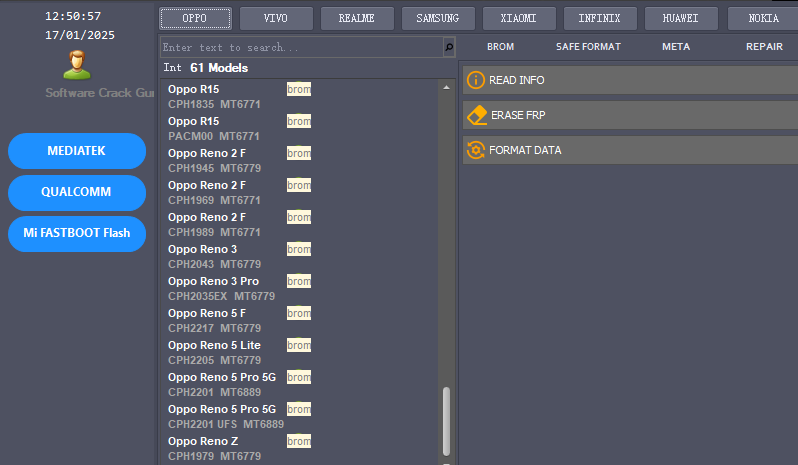The height and width of the screenshot is (465, 798).
Task: Click brom tag for Reno 2 F CPH1989
Action: 299,217
